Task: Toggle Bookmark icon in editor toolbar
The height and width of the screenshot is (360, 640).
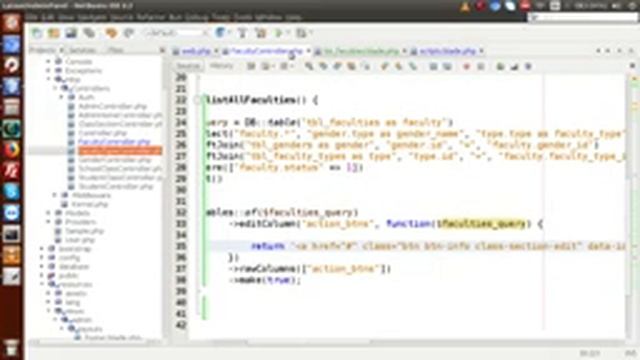Action: (413, 66)
